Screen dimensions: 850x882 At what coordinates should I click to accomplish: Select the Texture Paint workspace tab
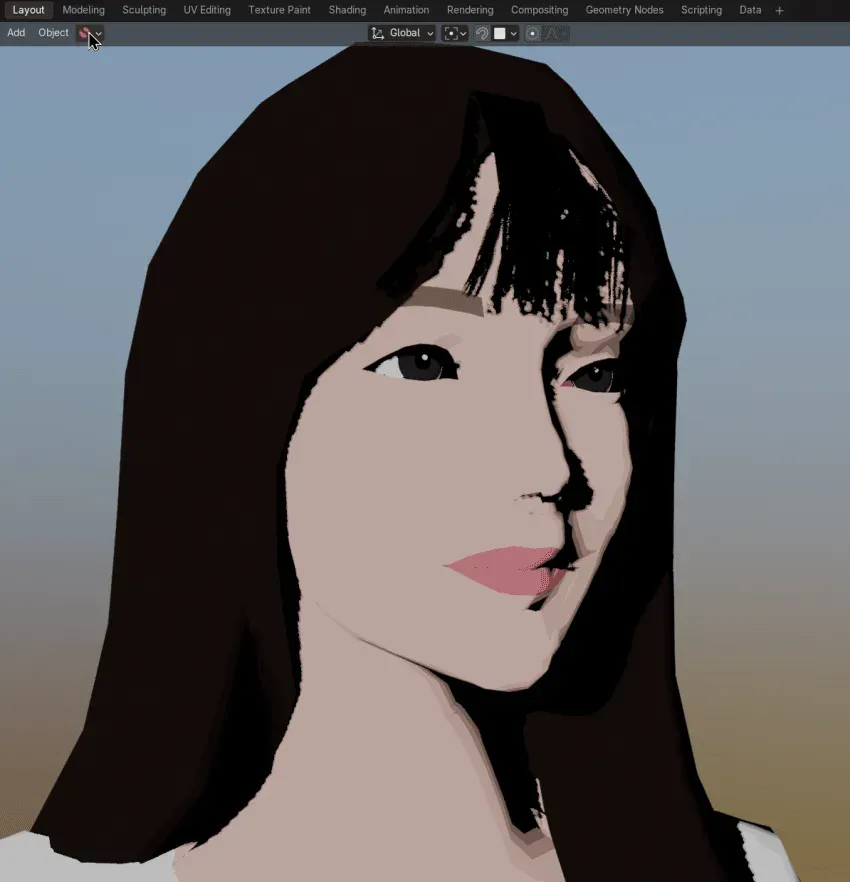[280, 10]
